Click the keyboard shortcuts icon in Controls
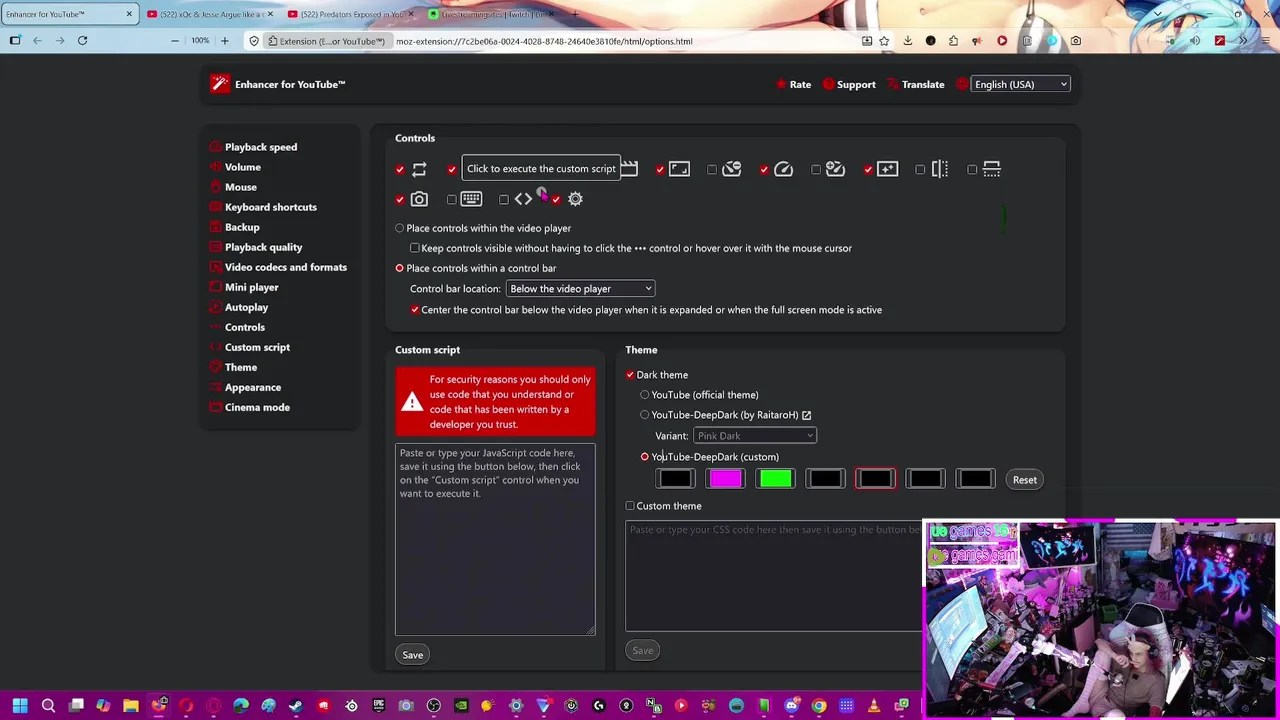 pos(471,199)
